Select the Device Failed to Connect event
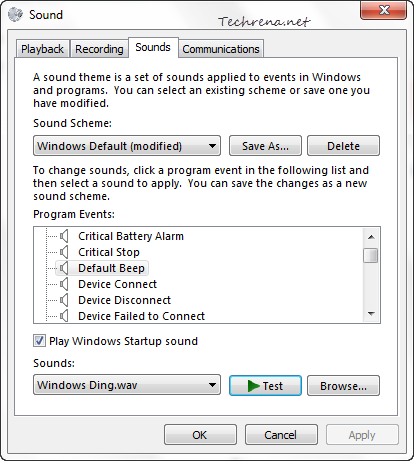 141,316
